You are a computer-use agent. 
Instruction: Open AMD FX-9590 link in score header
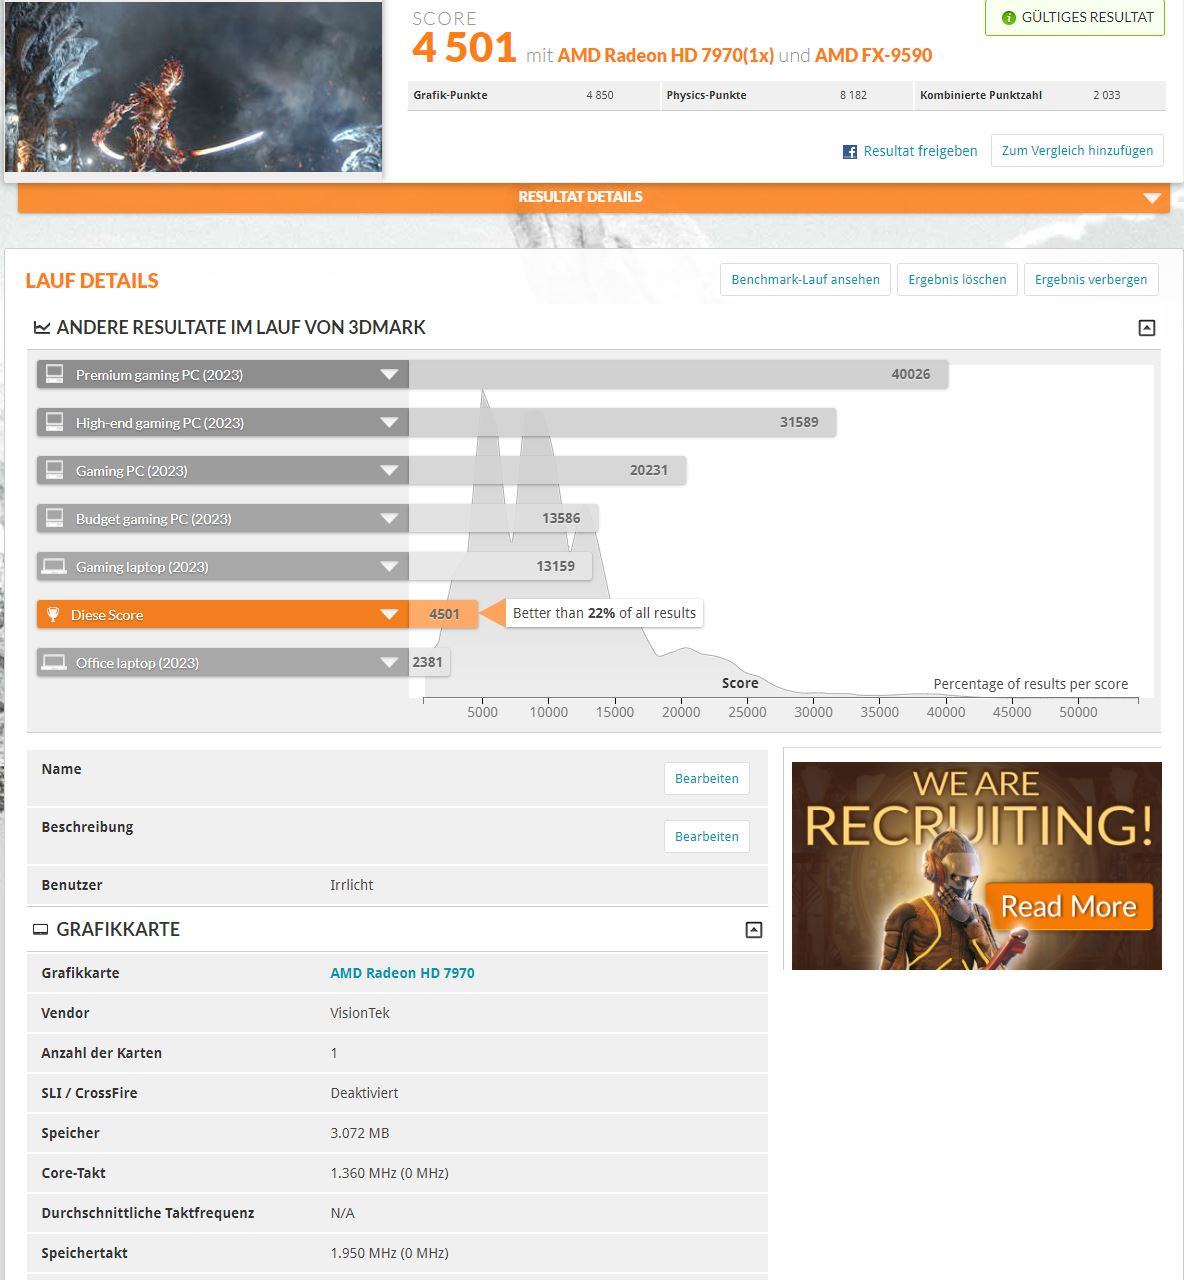pos(873,56)
